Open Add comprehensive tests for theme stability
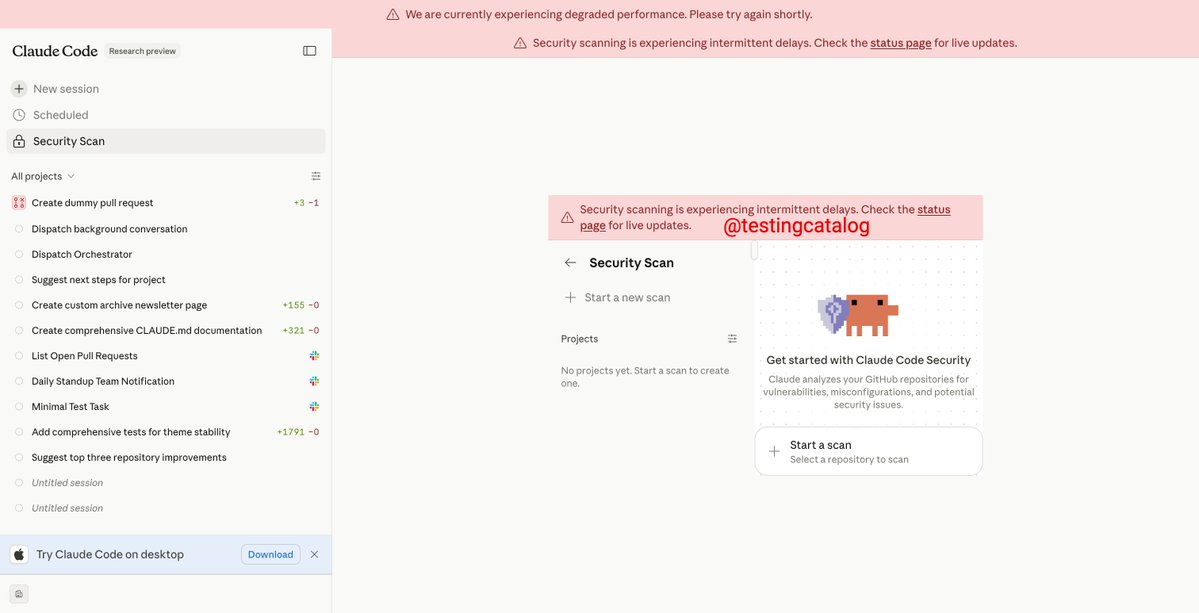The height and width of the screenshot is (613, 1199). click(166, 432)
